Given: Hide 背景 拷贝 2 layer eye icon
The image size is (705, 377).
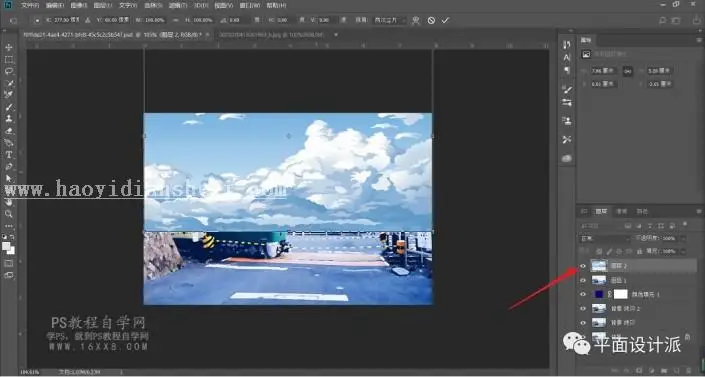Looking at the screenshot, I should point(583,309).
